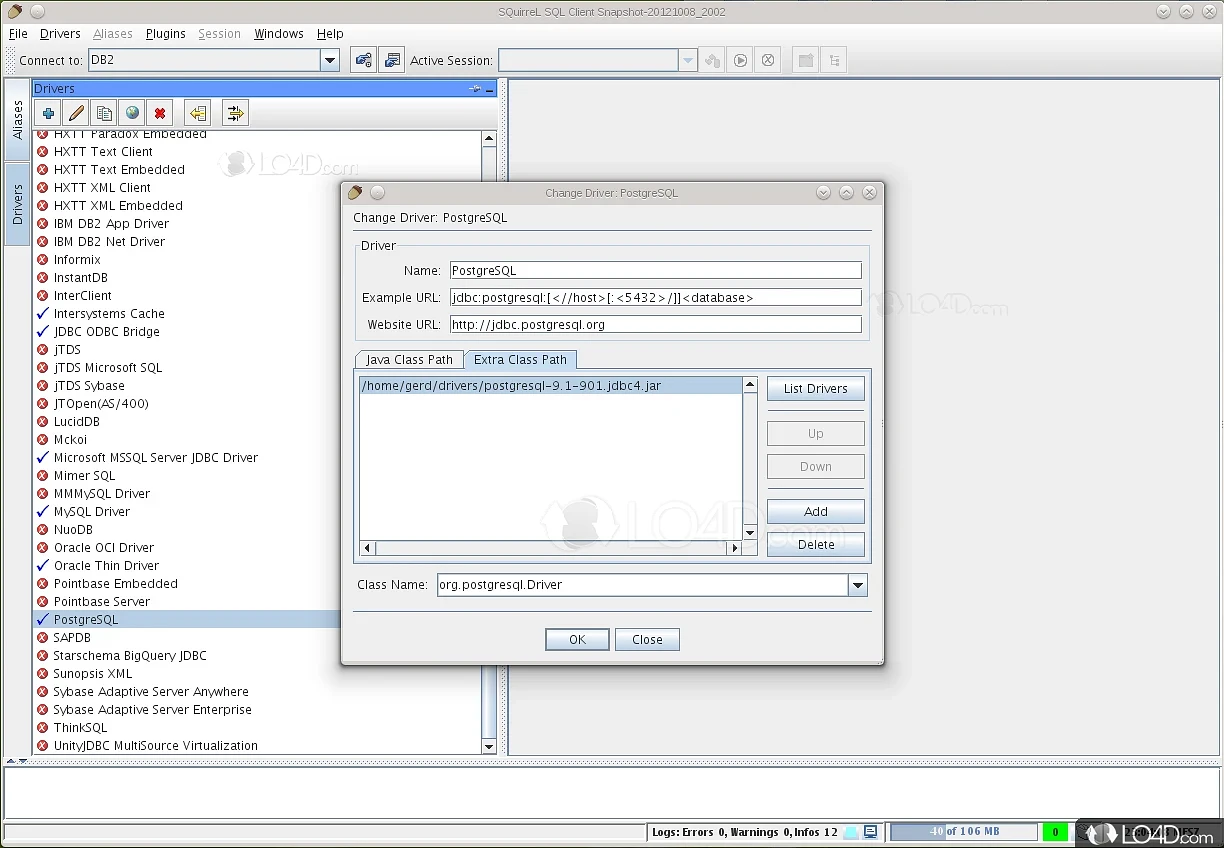Click the copy driver icon
Image resolution: width=1224 pixels, height=848 pixels.
104,113
